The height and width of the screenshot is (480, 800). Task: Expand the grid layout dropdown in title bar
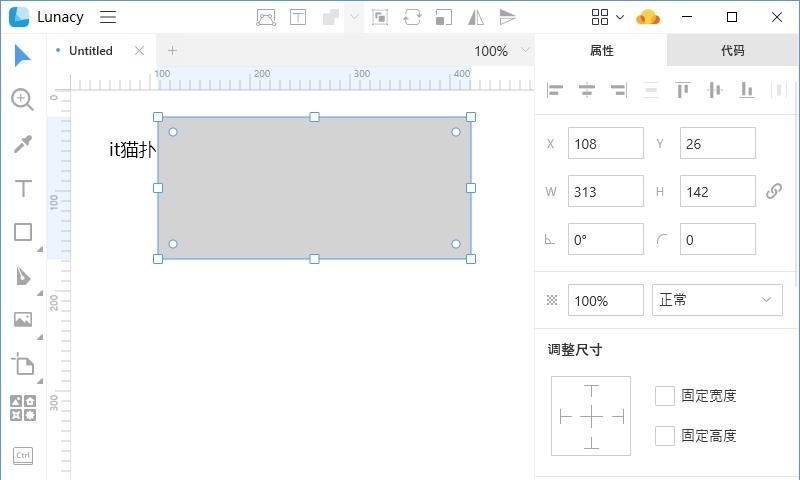(607, 17)
